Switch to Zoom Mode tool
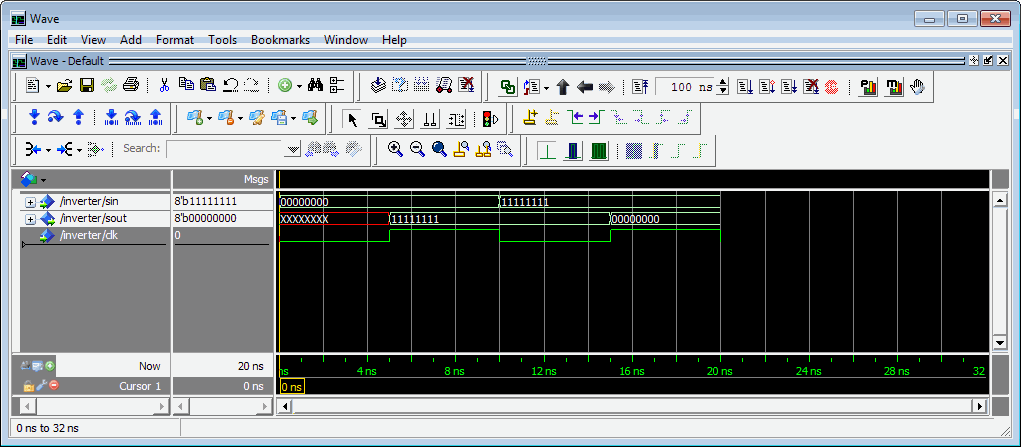1021x447 pixels. click(379, 119)
